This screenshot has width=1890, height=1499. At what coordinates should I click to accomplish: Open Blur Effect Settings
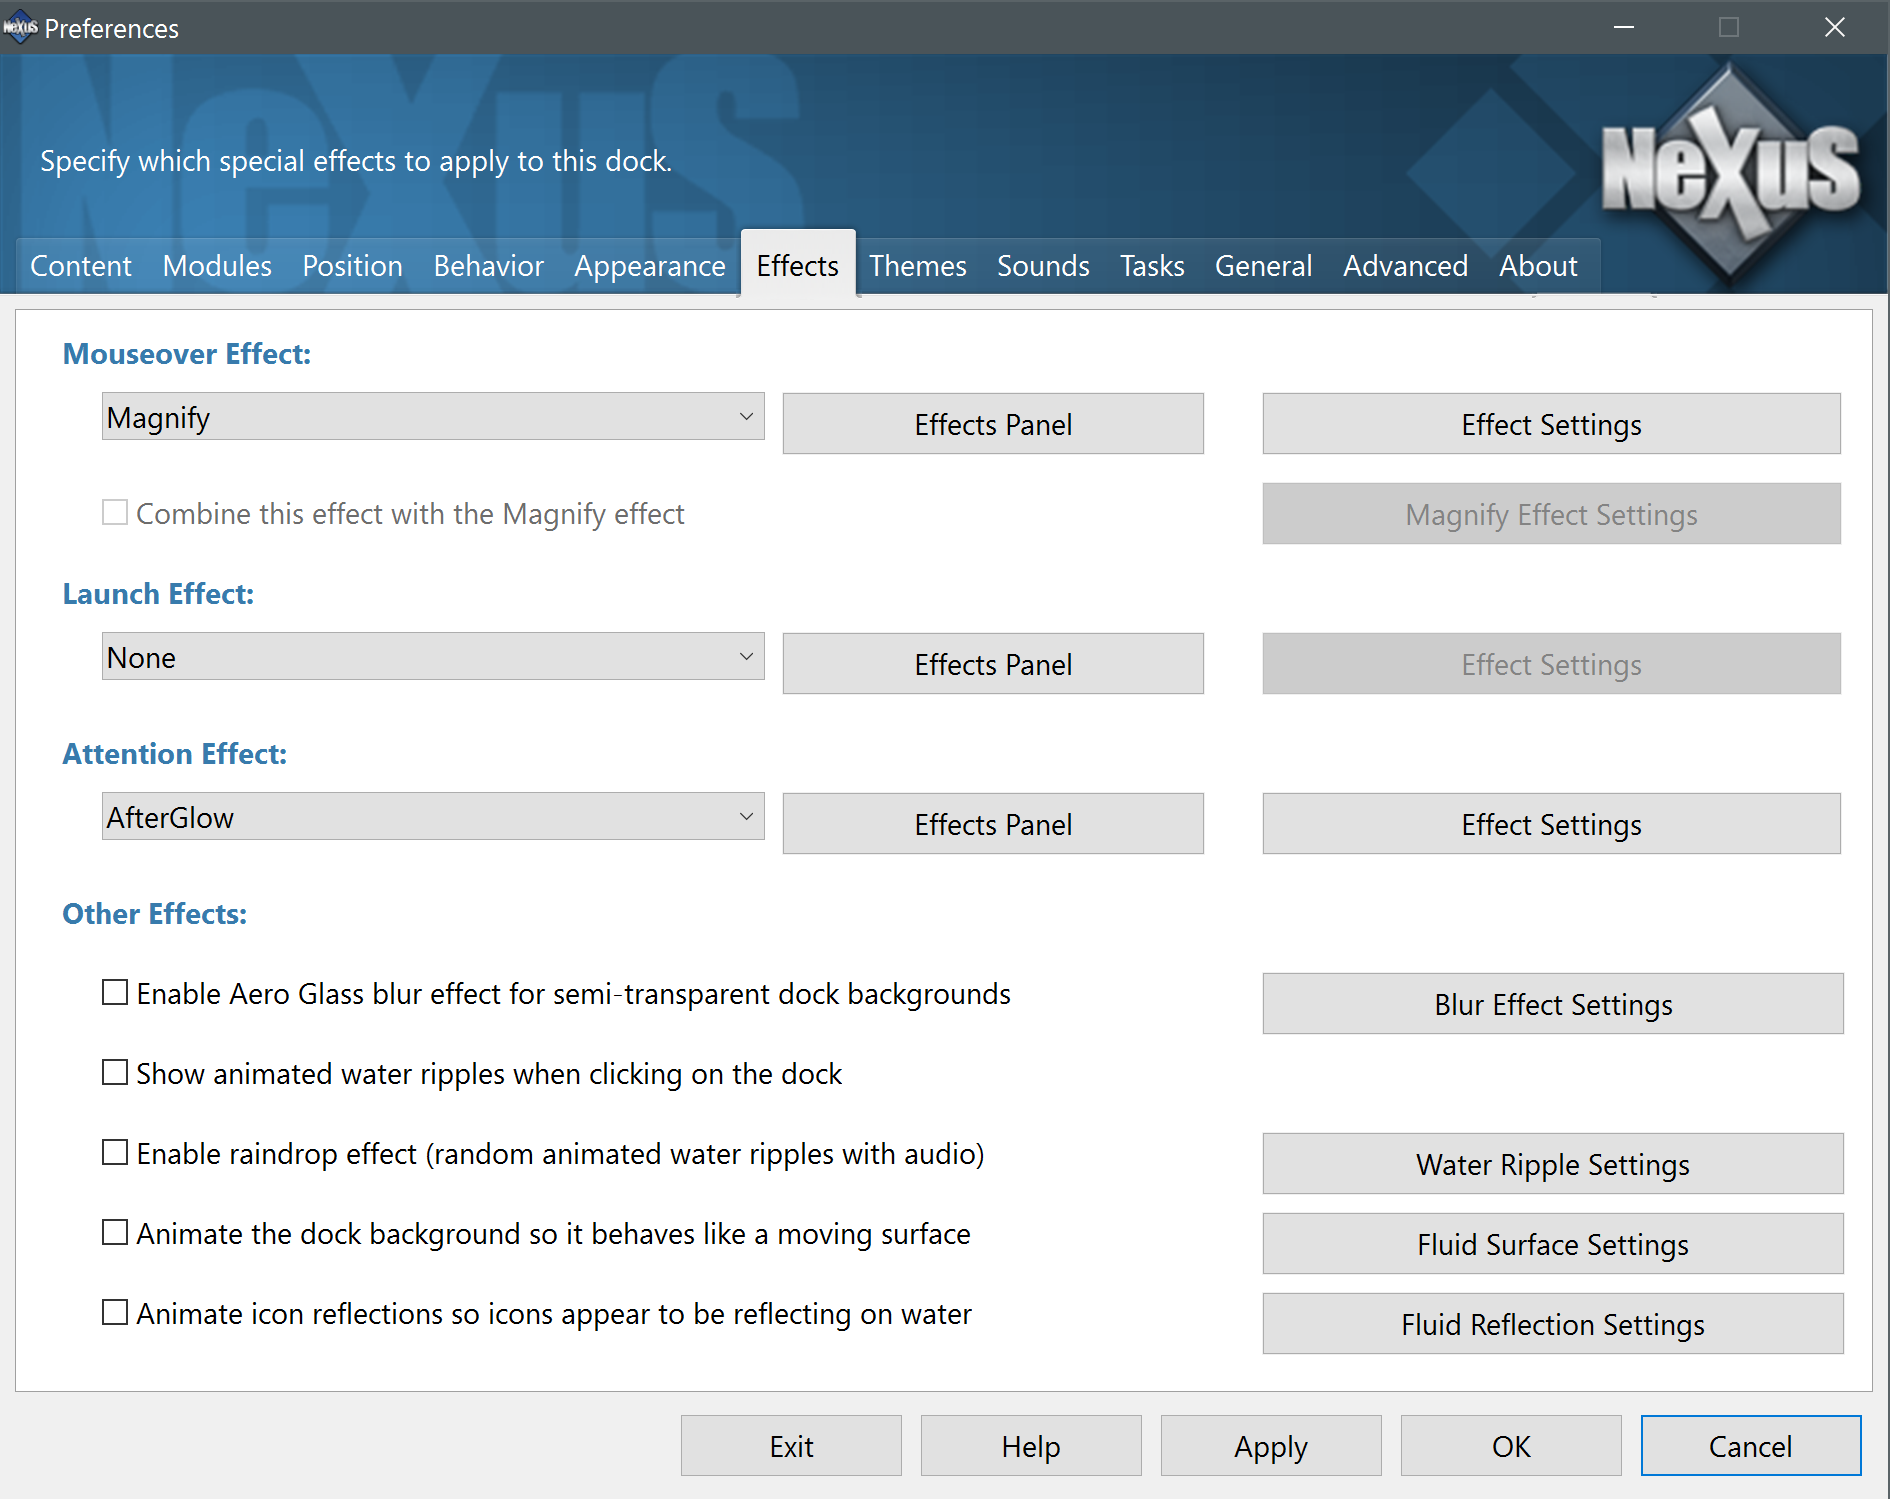point(1553,1004)
